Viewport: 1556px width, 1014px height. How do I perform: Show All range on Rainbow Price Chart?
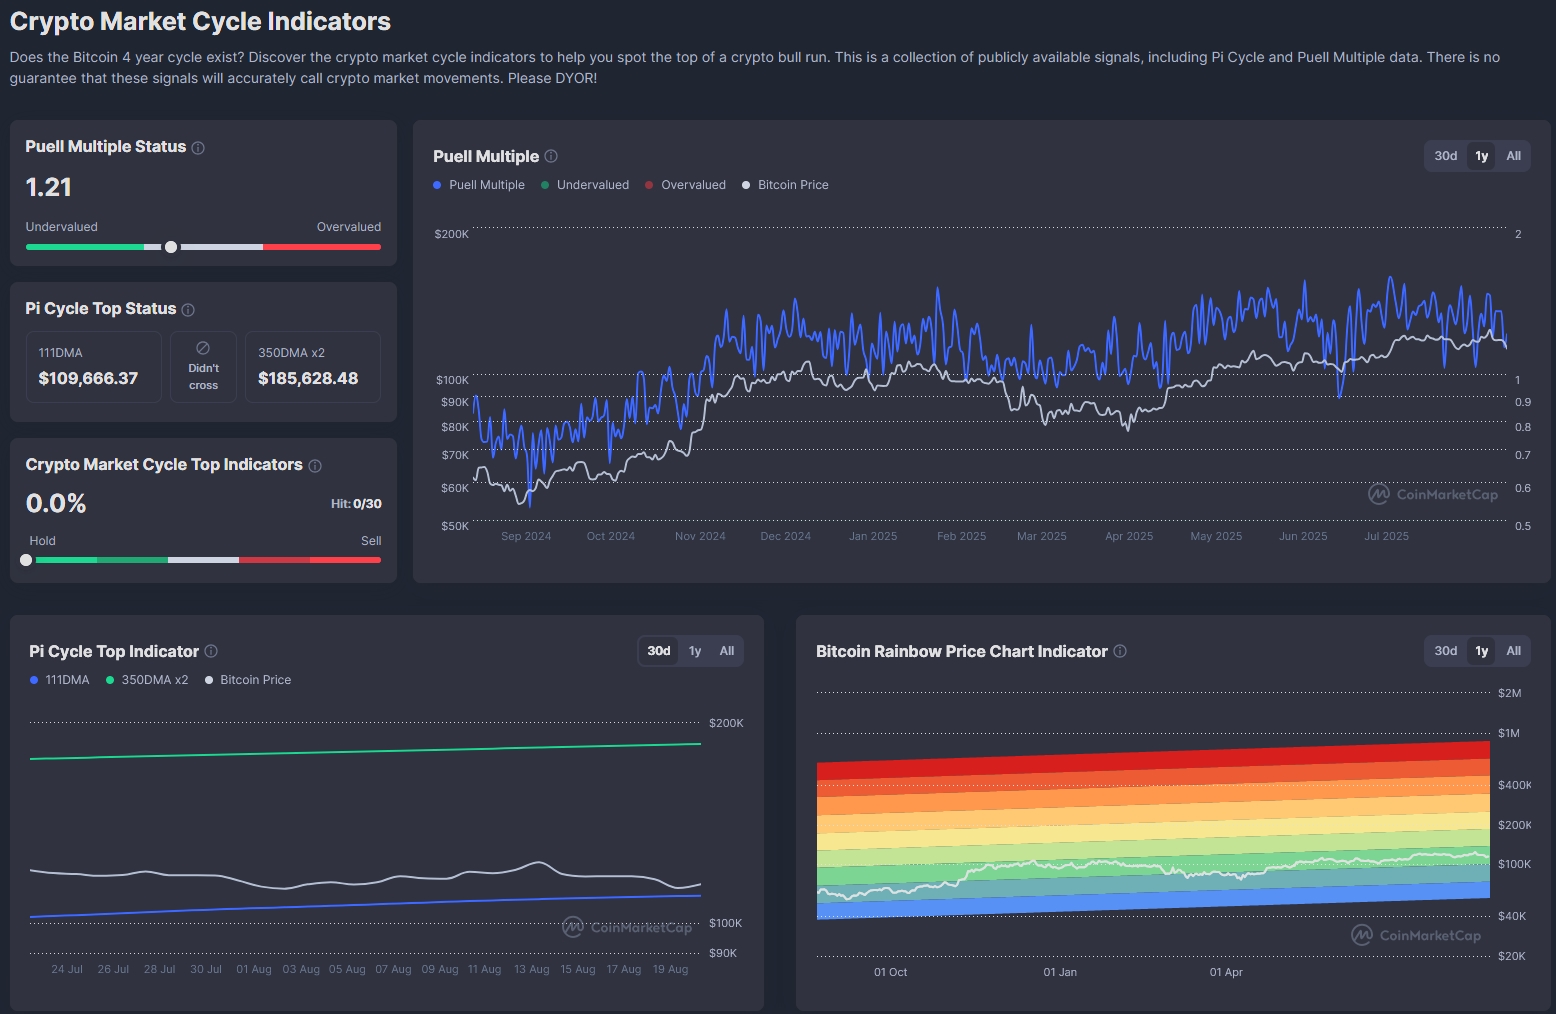pyautogui.click(x=1513, y=651)
